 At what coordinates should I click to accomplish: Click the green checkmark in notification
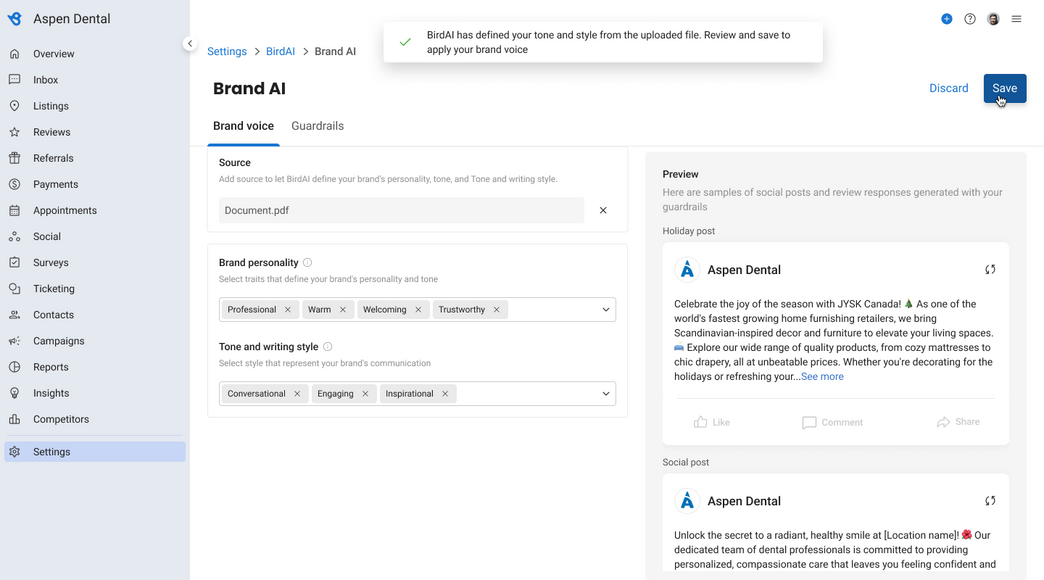coord(405,42)
